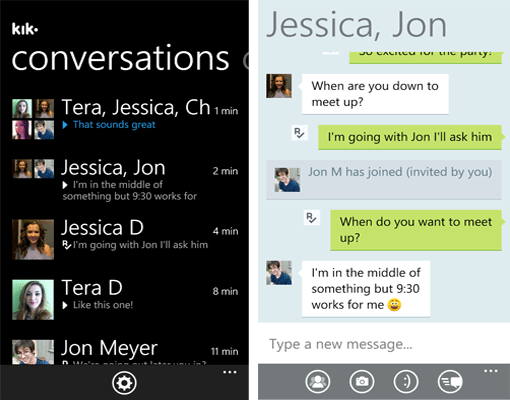Open more options dots in chat bar
This screenshot has height=400, width=510.
coord(491,371)
